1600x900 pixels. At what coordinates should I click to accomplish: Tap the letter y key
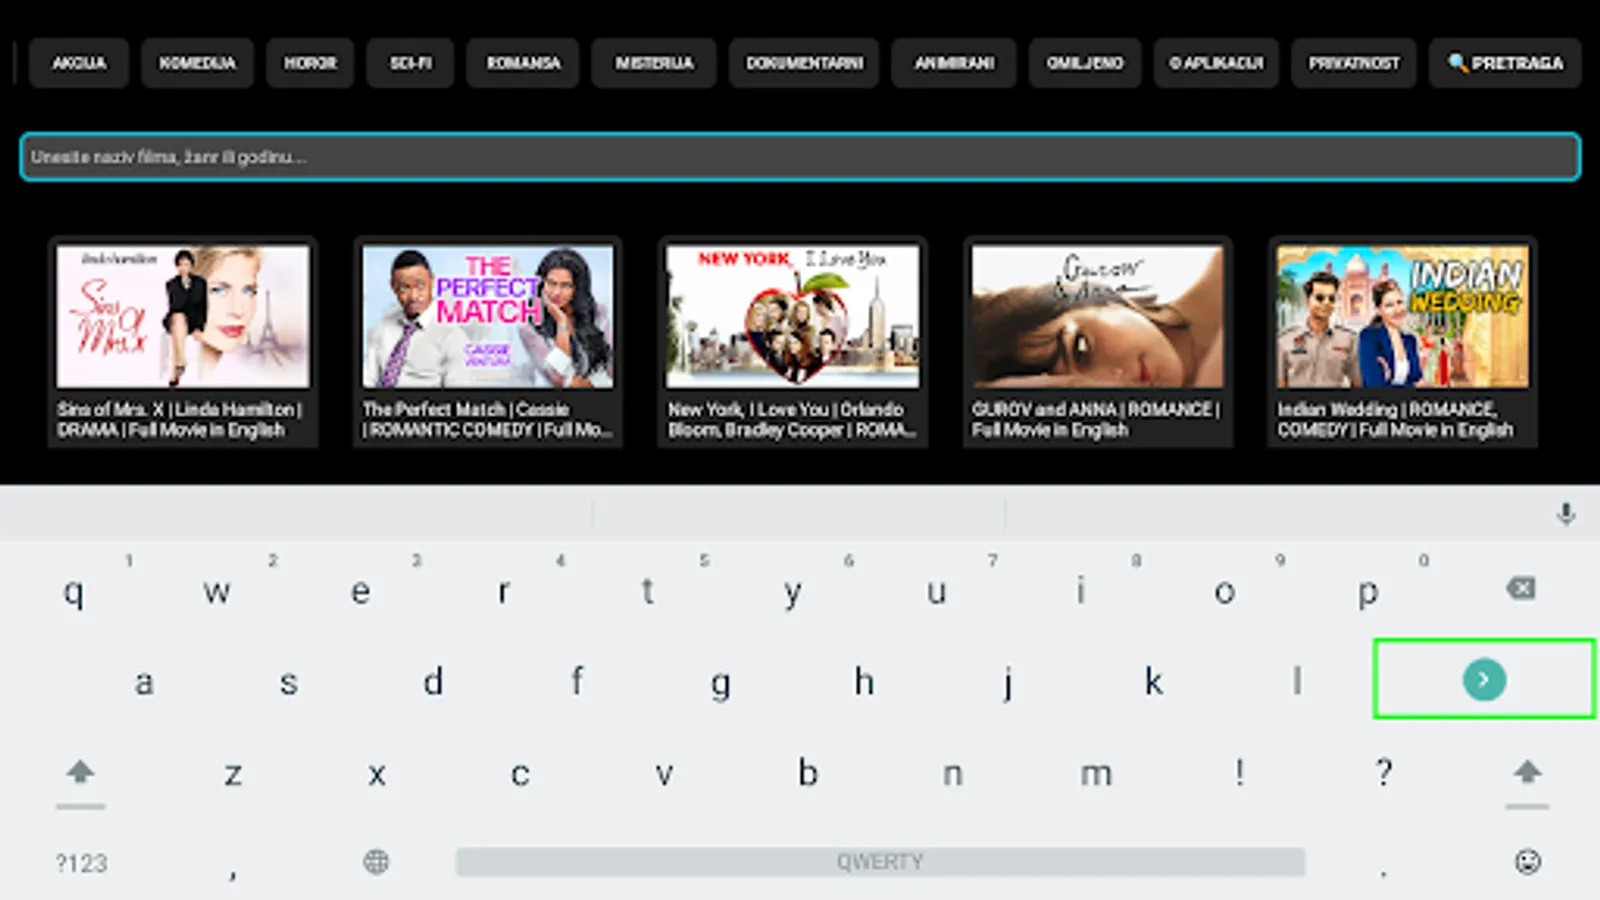[792, 594]
